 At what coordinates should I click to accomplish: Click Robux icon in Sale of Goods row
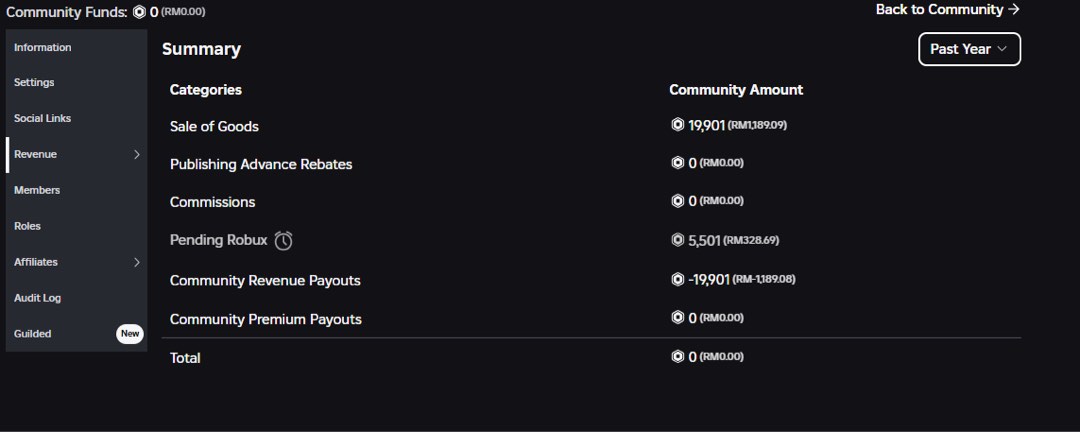pyautogui.click(x=678, y=125)
